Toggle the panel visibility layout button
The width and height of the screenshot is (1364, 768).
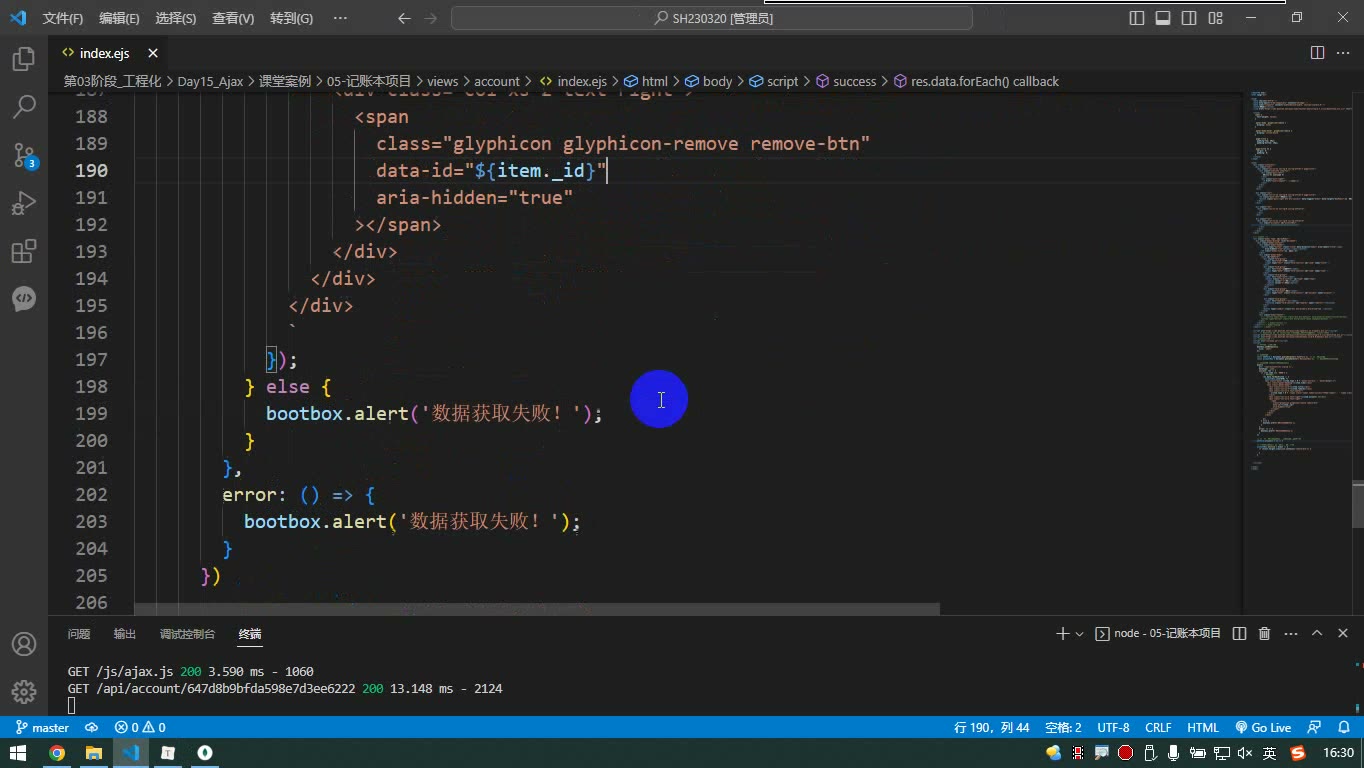1163,18
